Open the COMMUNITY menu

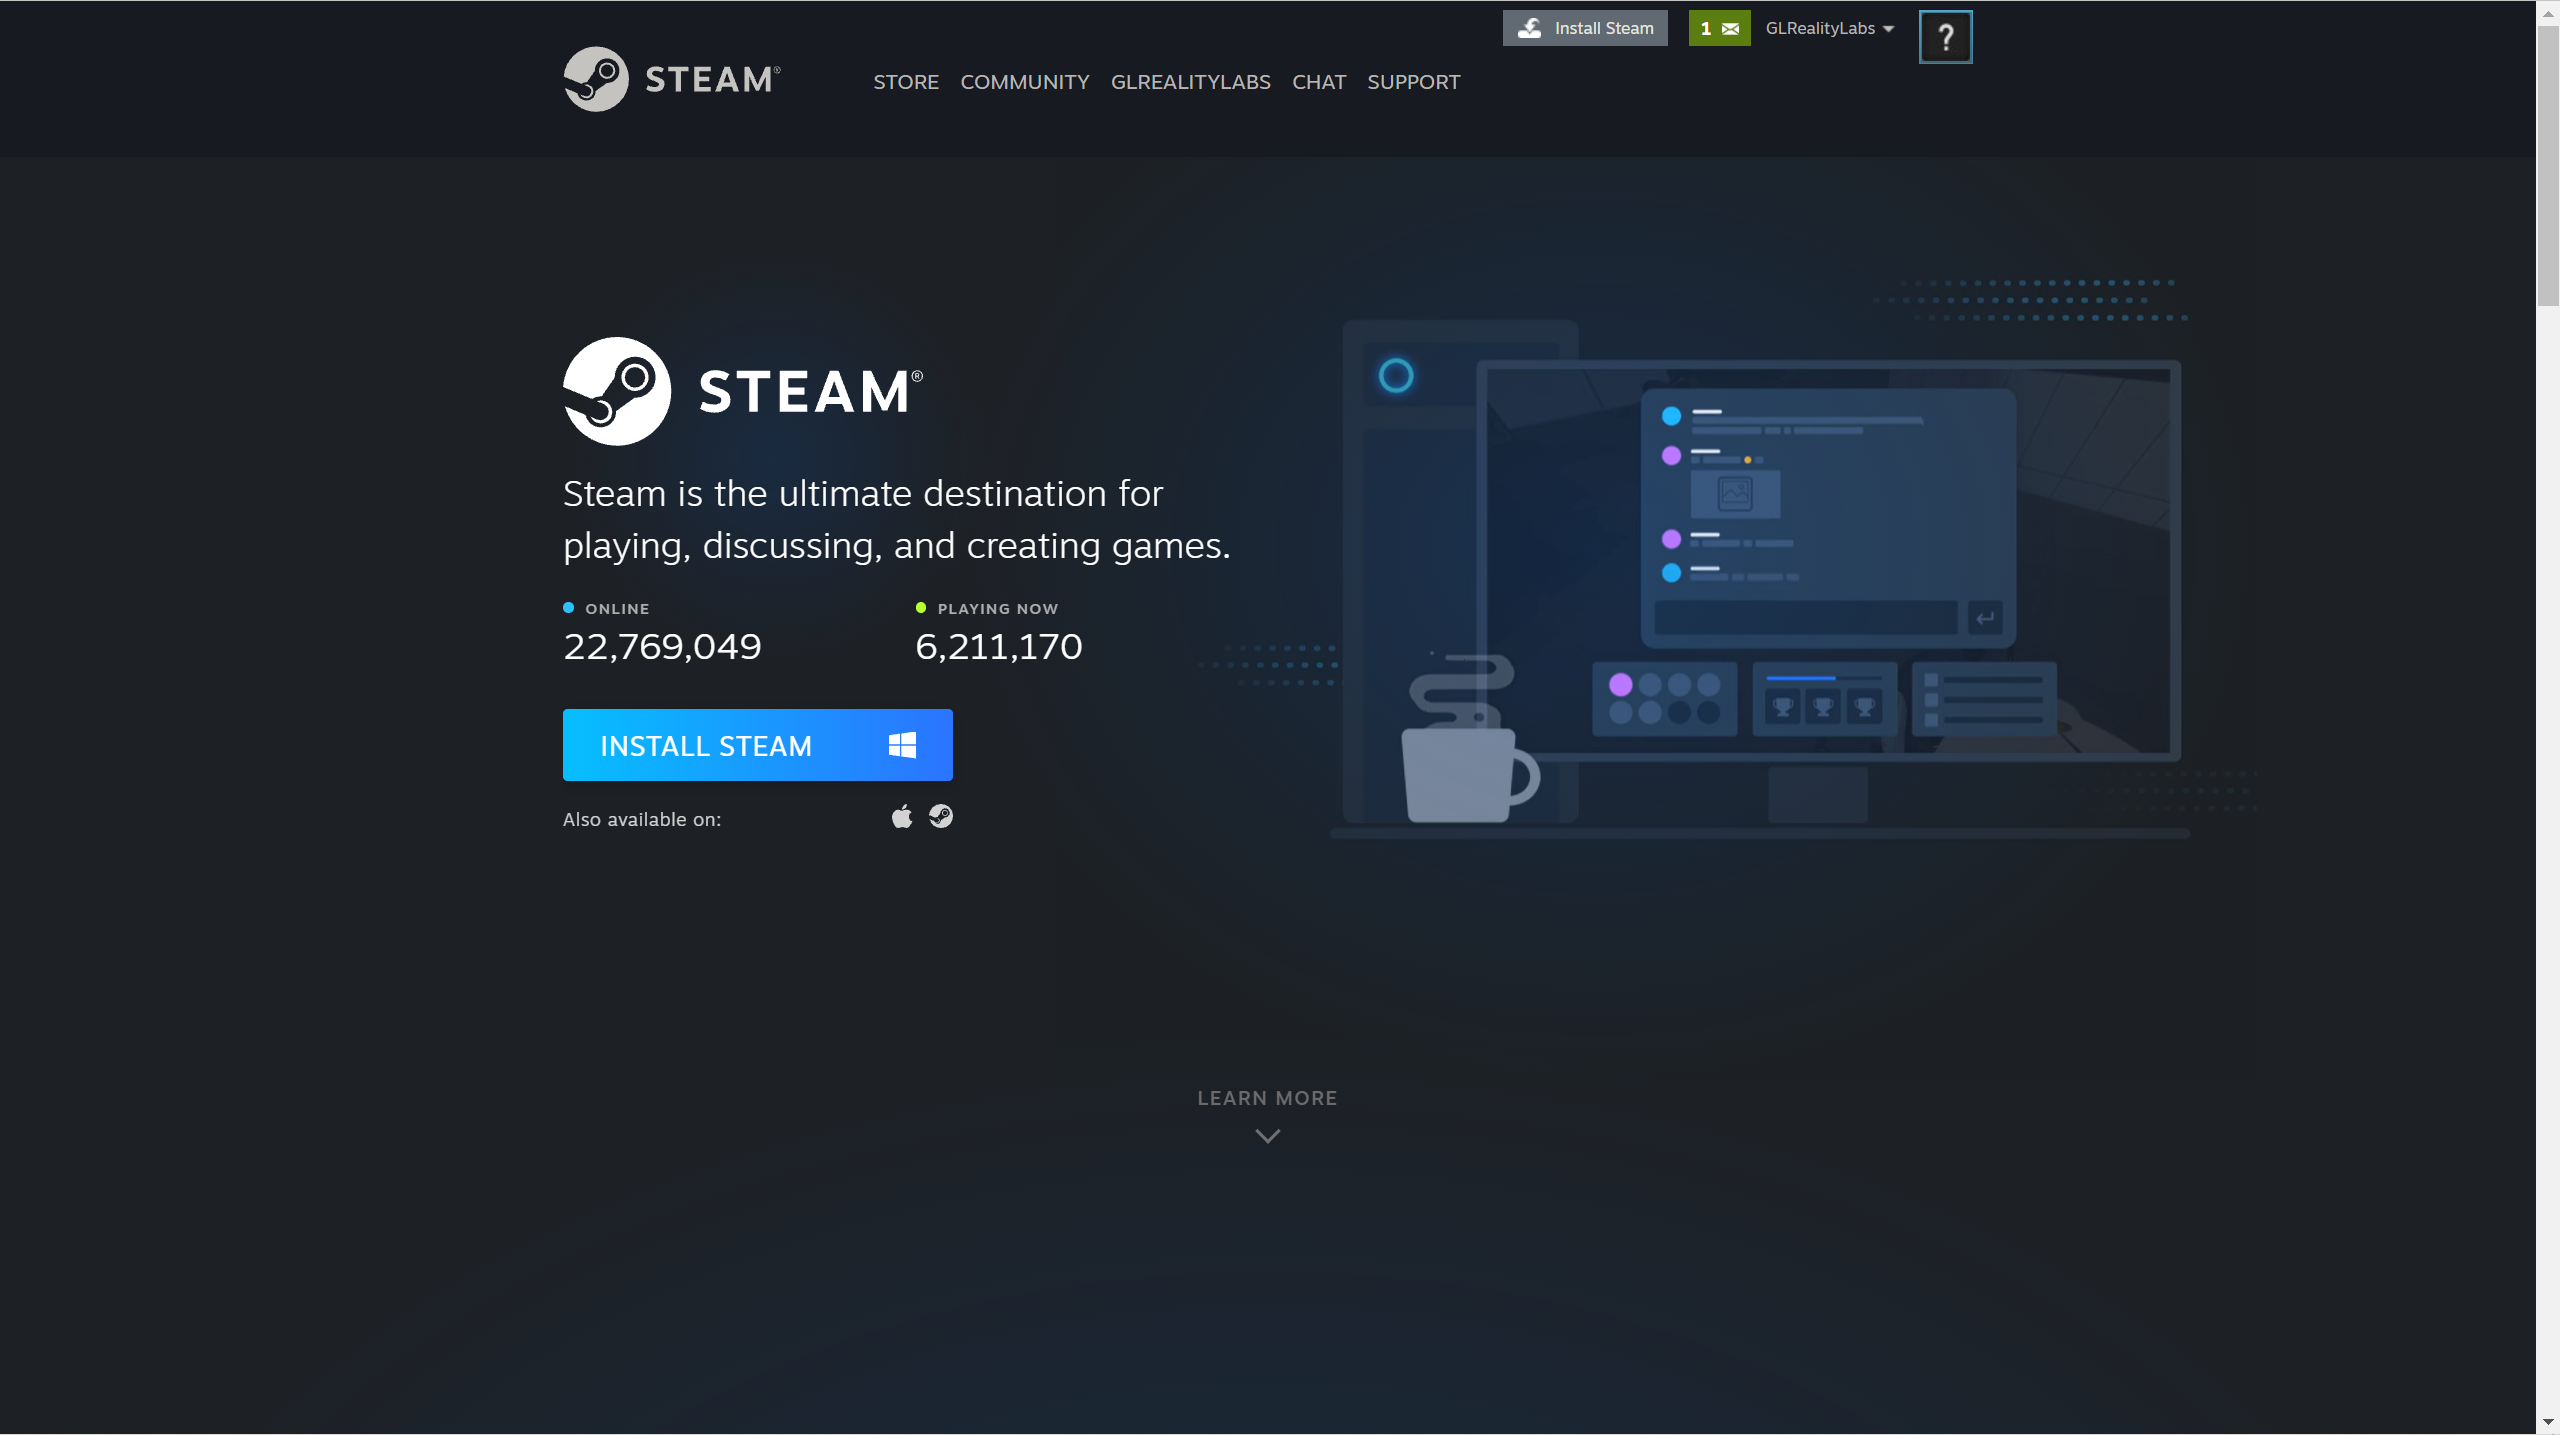tap(1025, 82)
